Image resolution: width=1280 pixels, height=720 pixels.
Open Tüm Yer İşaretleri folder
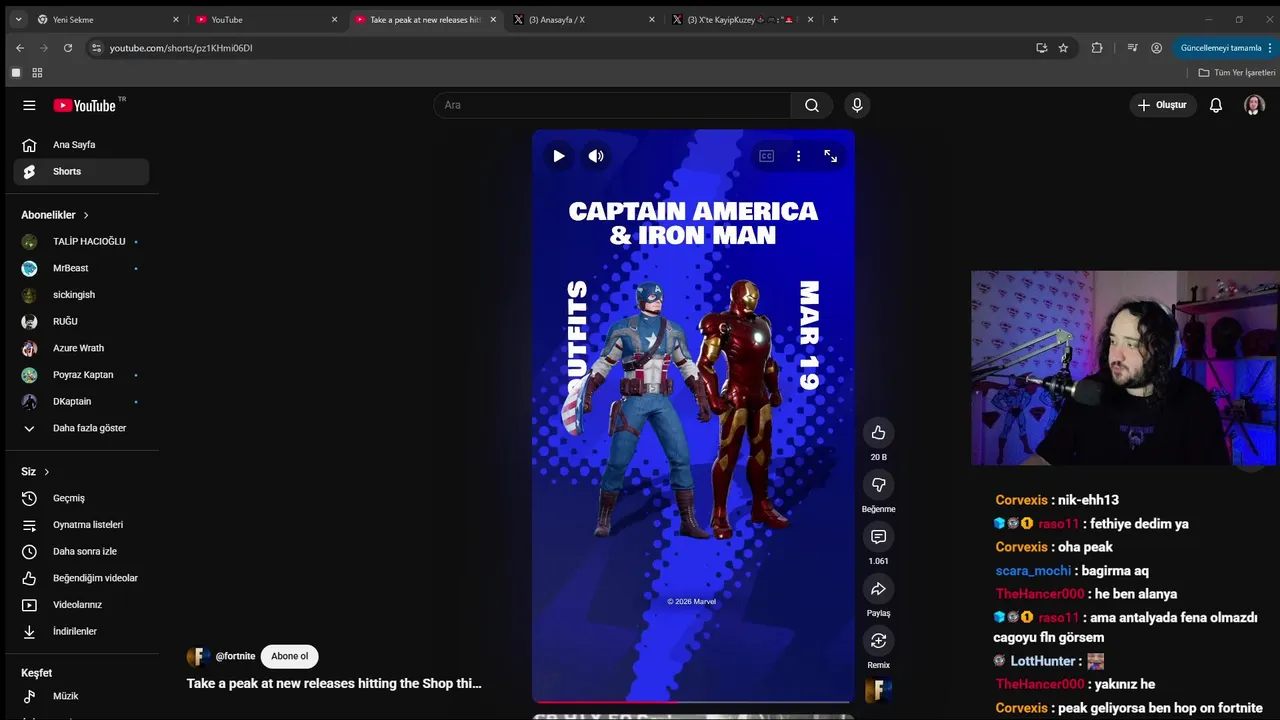click(x=1237, y=73)
